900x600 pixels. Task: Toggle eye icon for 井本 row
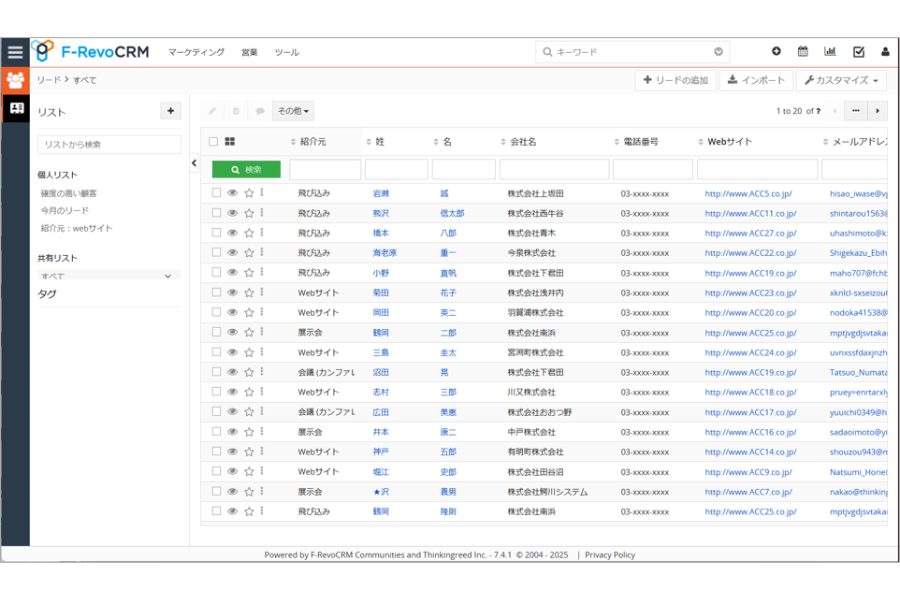(x=232, y=432)
